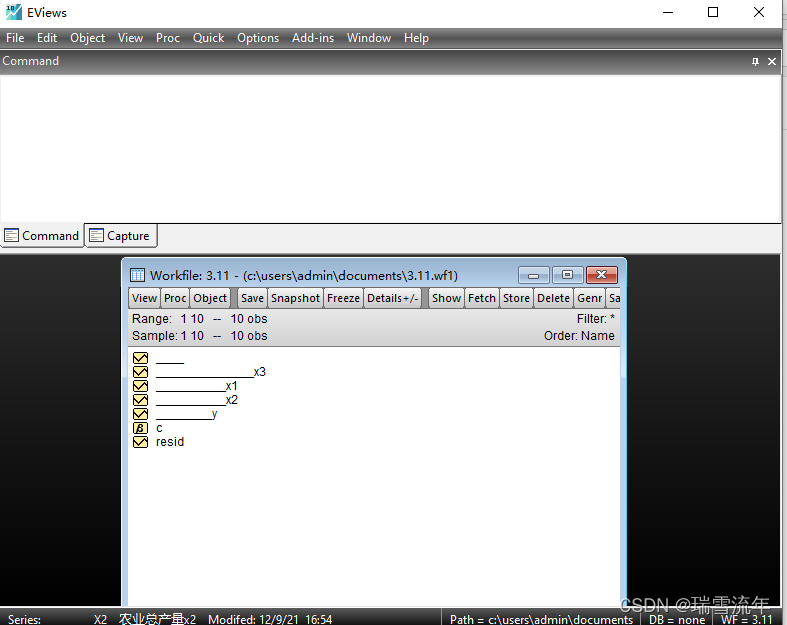Screen dimensions: 787x625
Task: Click the Snapshot button
Action: point(295,298)
